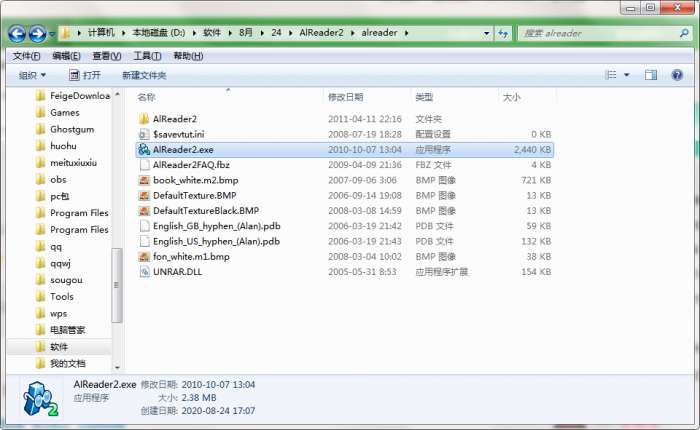Toggle the preview pane icon
The image size is (700, 430).
tap(651, 75)
